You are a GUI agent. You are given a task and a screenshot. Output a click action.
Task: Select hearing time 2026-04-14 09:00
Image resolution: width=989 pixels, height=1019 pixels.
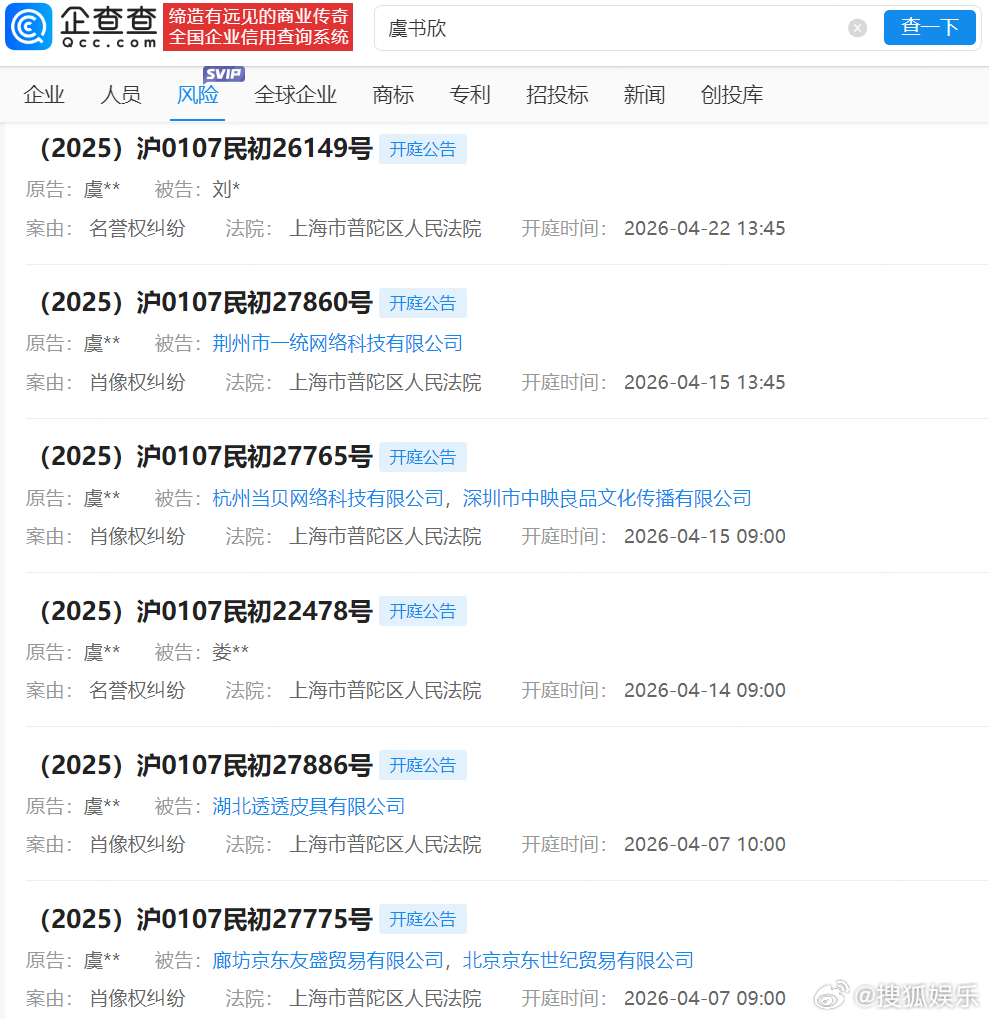click(704, 691)
